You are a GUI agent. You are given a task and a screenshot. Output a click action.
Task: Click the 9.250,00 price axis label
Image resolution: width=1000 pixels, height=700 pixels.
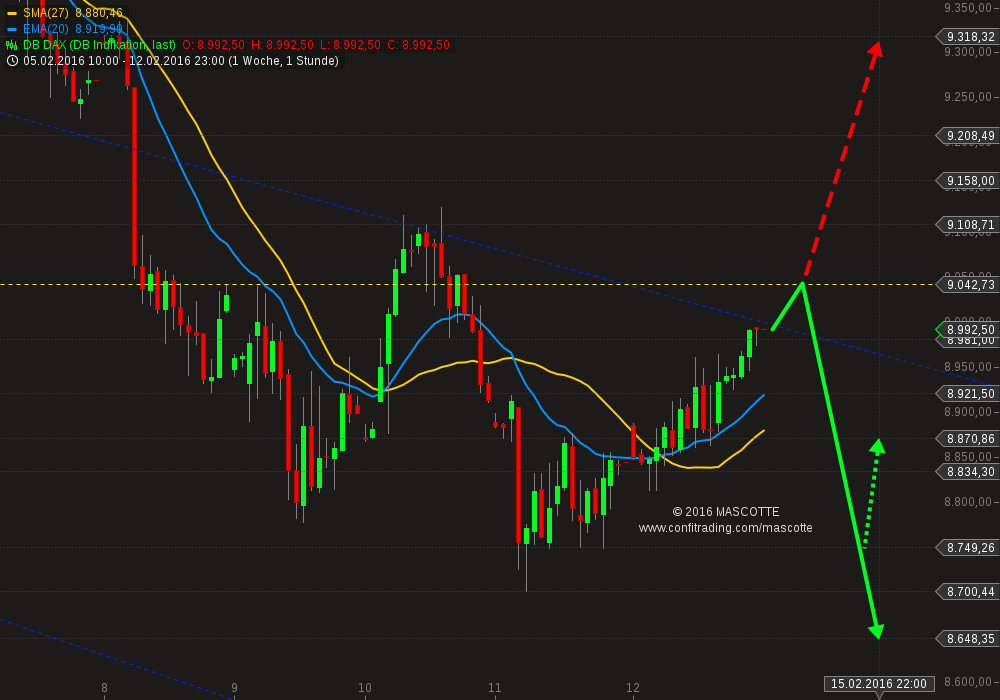pos(968,96)
